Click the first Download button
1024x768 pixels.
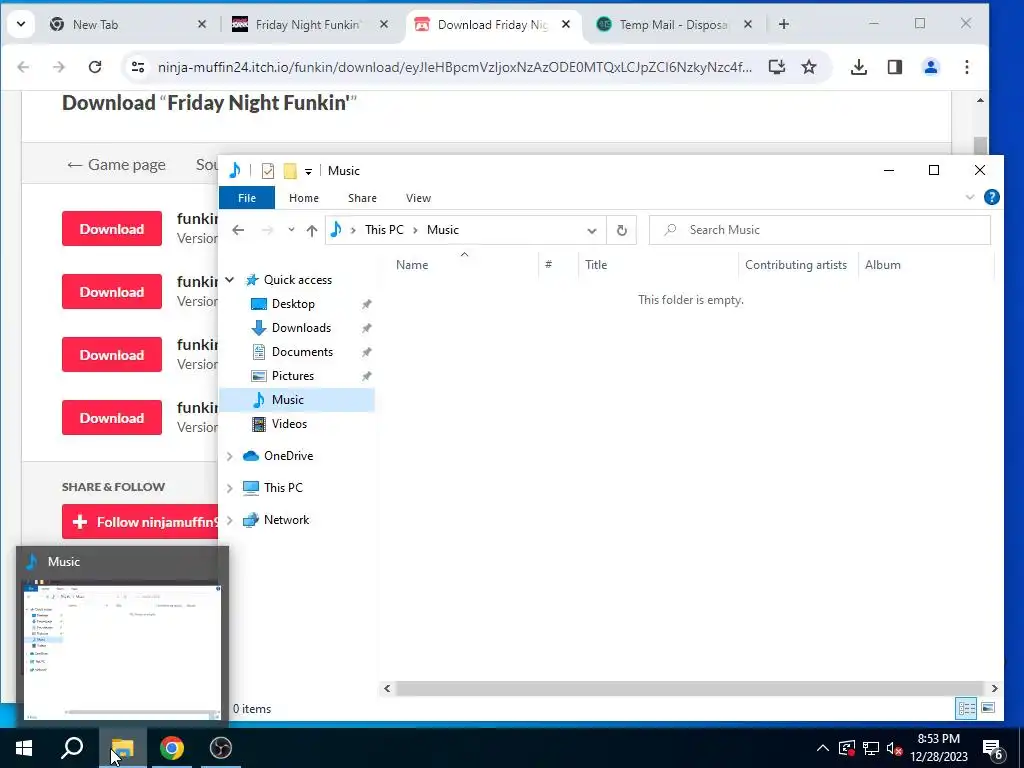point(112,229)
